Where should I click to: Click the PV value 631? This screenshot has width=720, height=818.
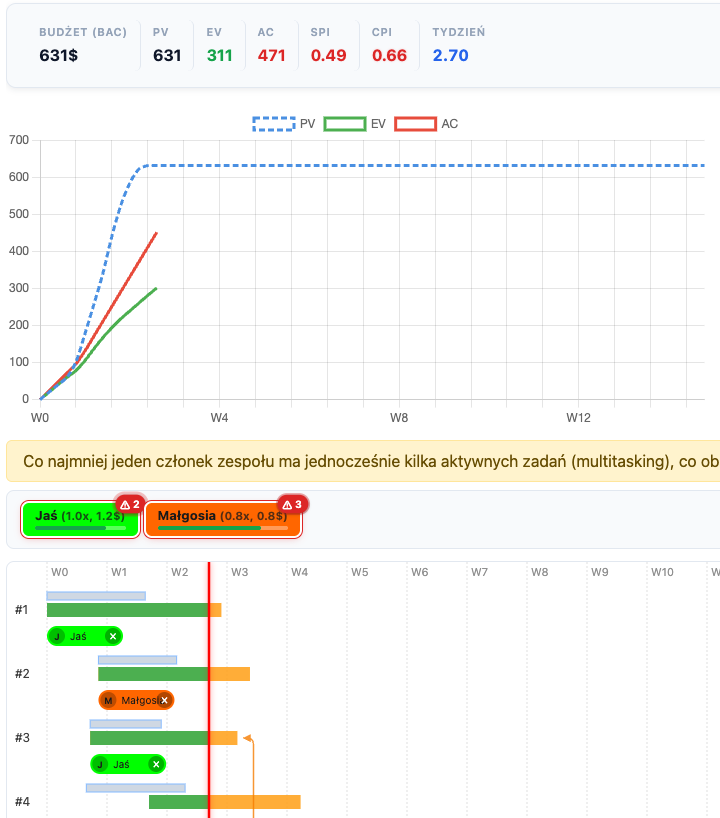tap(167, 55)
